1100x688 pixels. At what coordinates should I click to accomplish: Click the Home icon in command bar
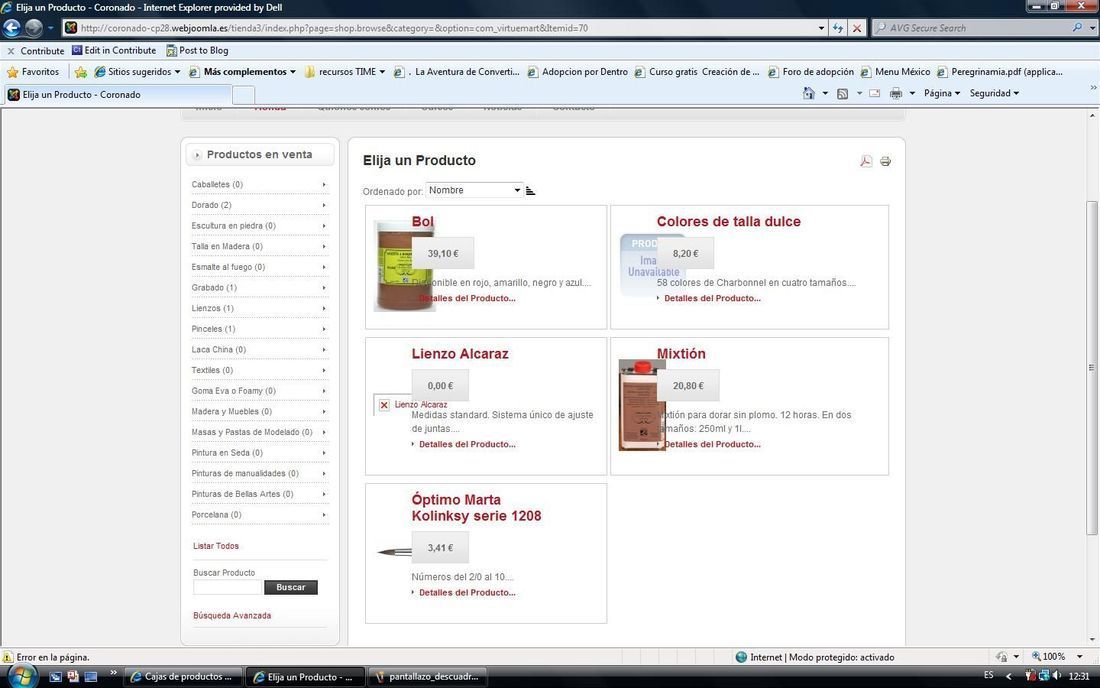[809, 93]
